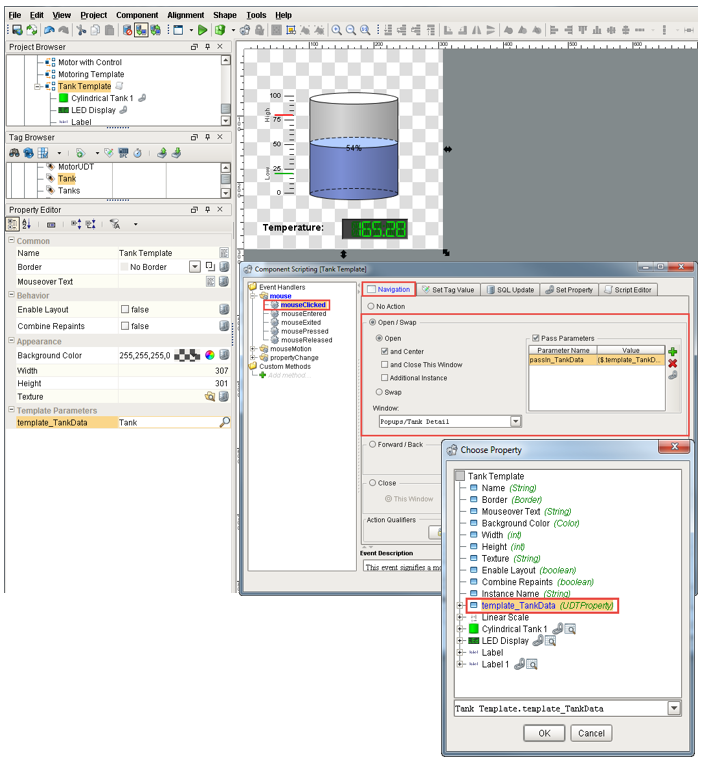Screen dimensions: 701x766
Task: Click the Project Browser scrollbar down arrow
Action: point(225,120)
